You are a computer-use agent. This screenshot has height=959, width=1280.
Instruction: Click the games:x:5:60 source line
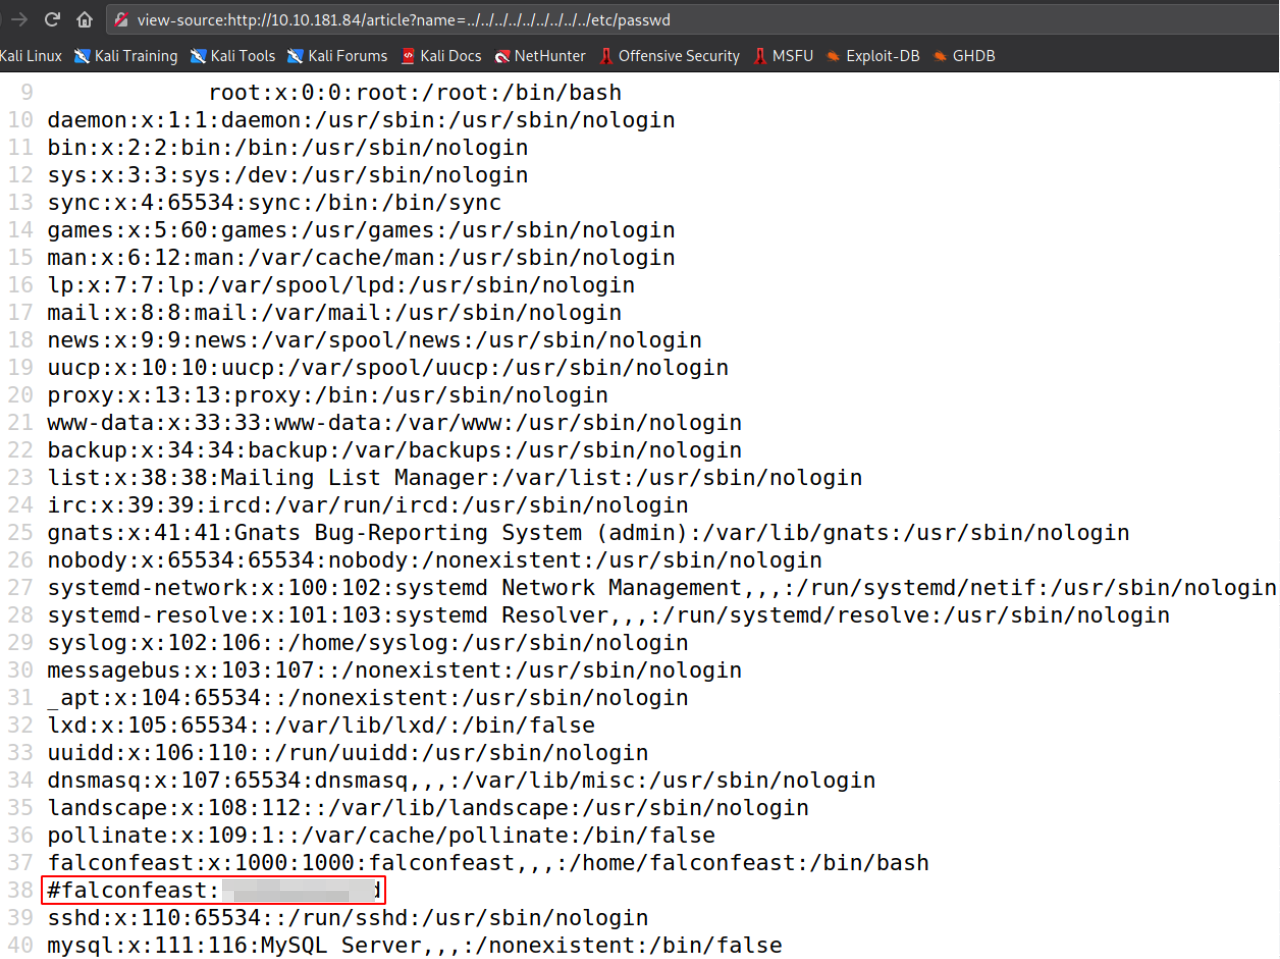coord(361,230)
